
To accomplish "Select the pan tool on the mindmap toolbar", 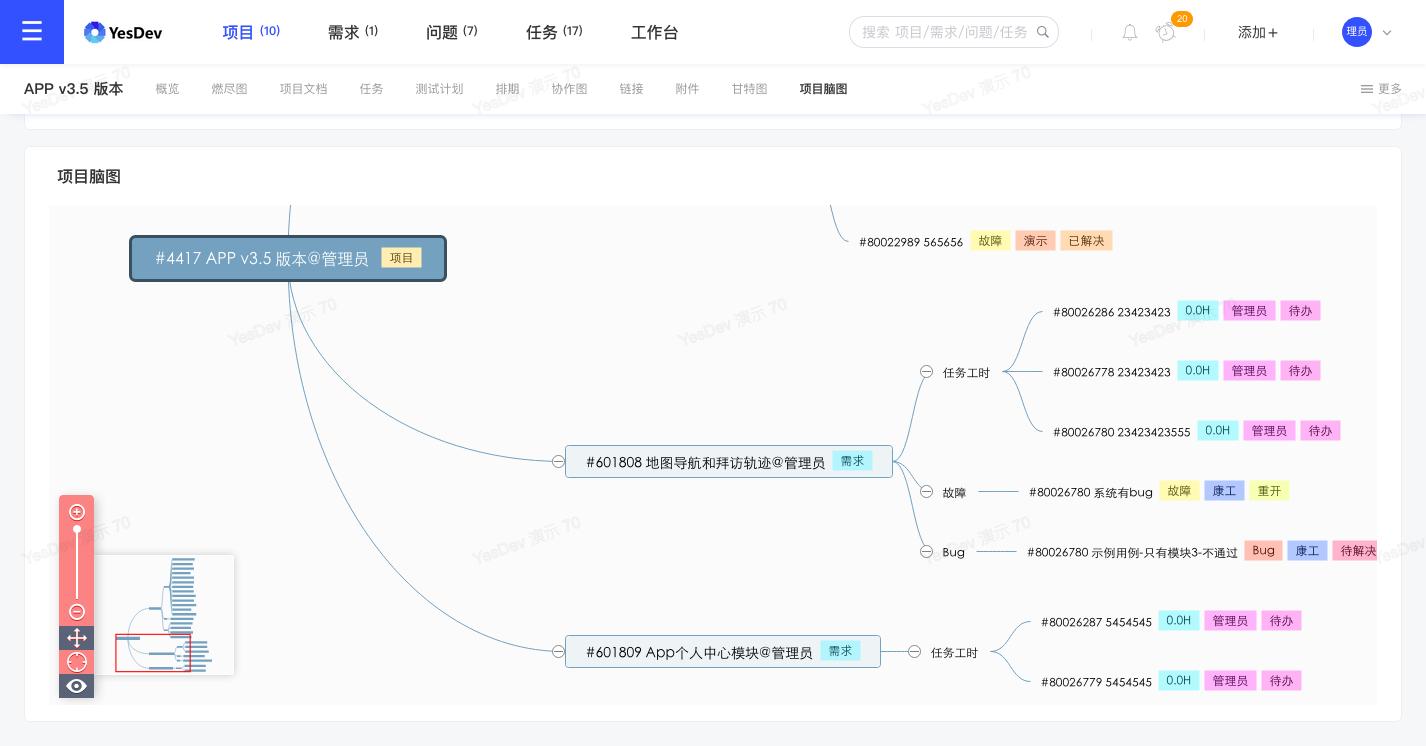I will pyautogui.click(x=77, y=637).
